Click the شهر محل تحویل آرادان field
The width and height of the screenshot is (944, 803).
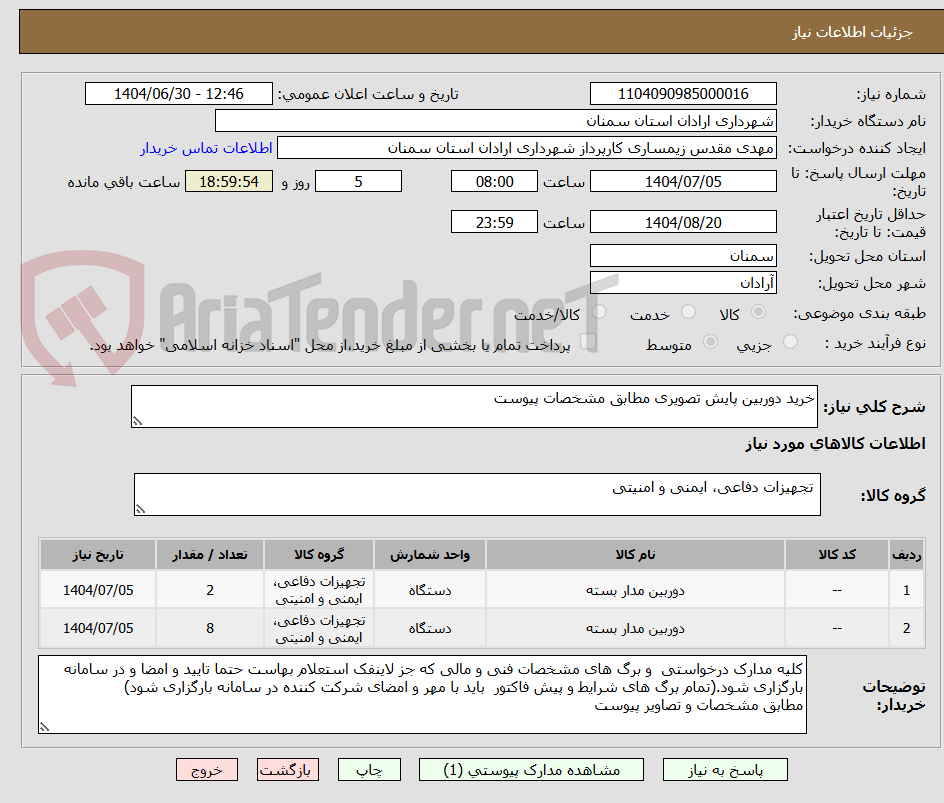(683, 281)
